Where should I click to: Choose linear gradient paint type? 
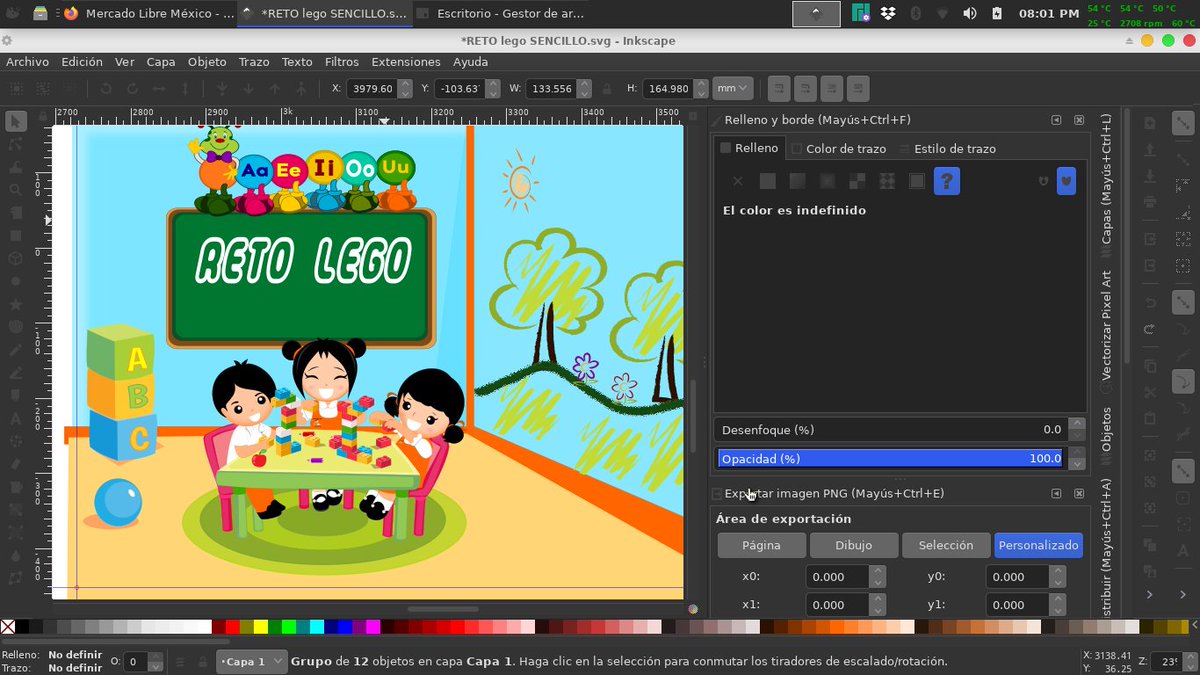click(798, 181)
